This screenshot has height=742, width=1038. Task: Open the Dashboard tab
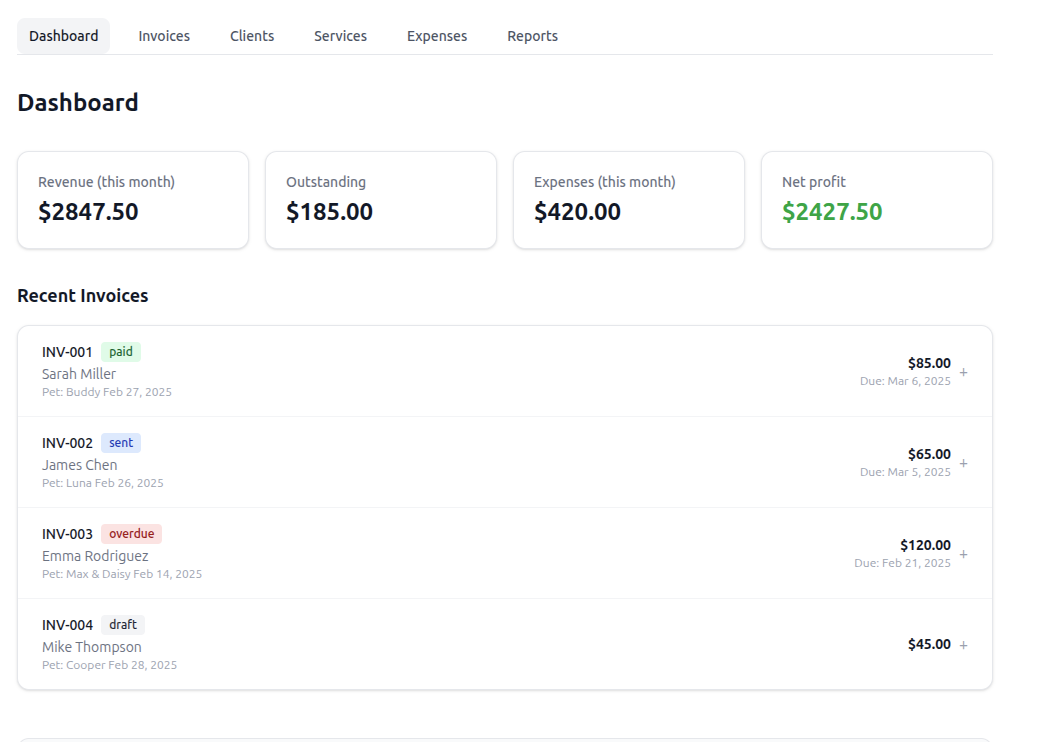[64, 36]
